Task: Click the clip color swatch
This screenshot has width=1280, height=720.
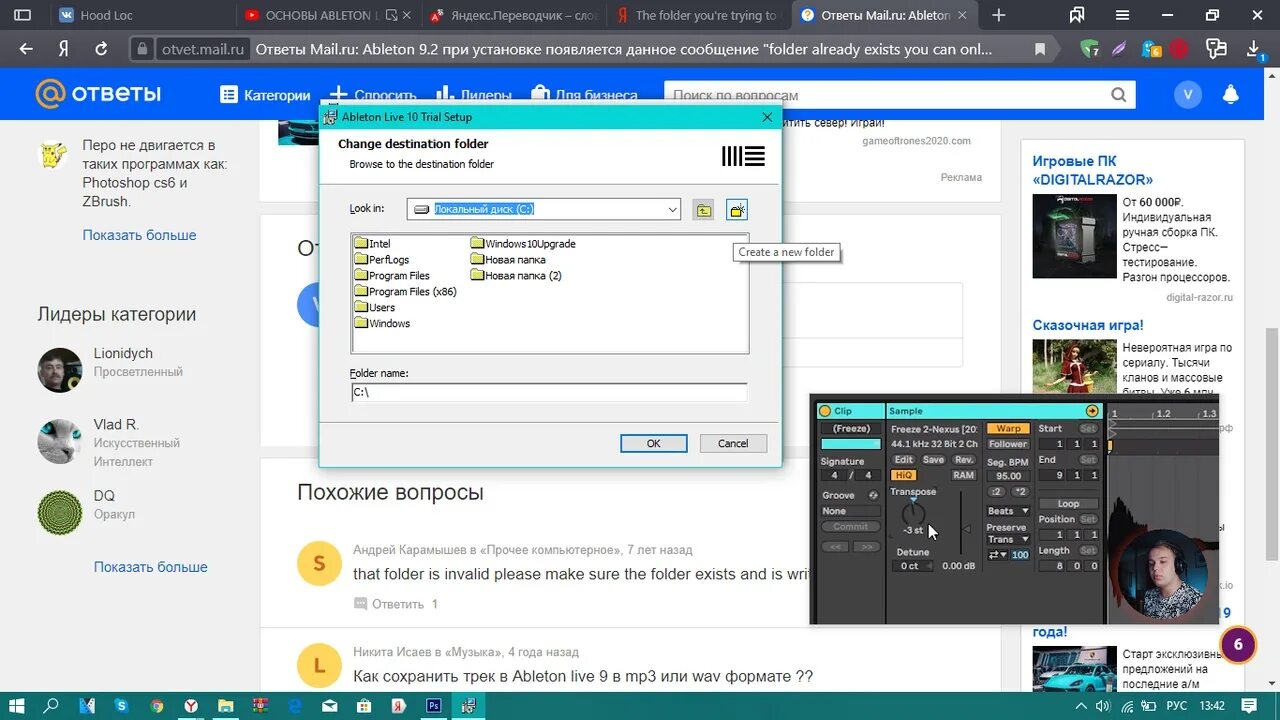Action: tap(851, 444)
